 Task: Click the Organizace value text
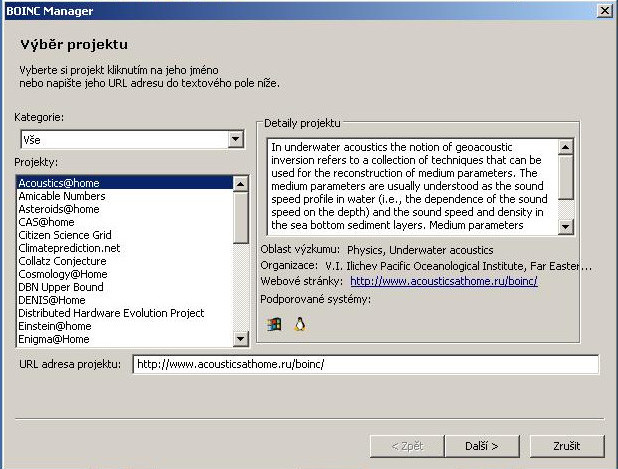[458, 266]
